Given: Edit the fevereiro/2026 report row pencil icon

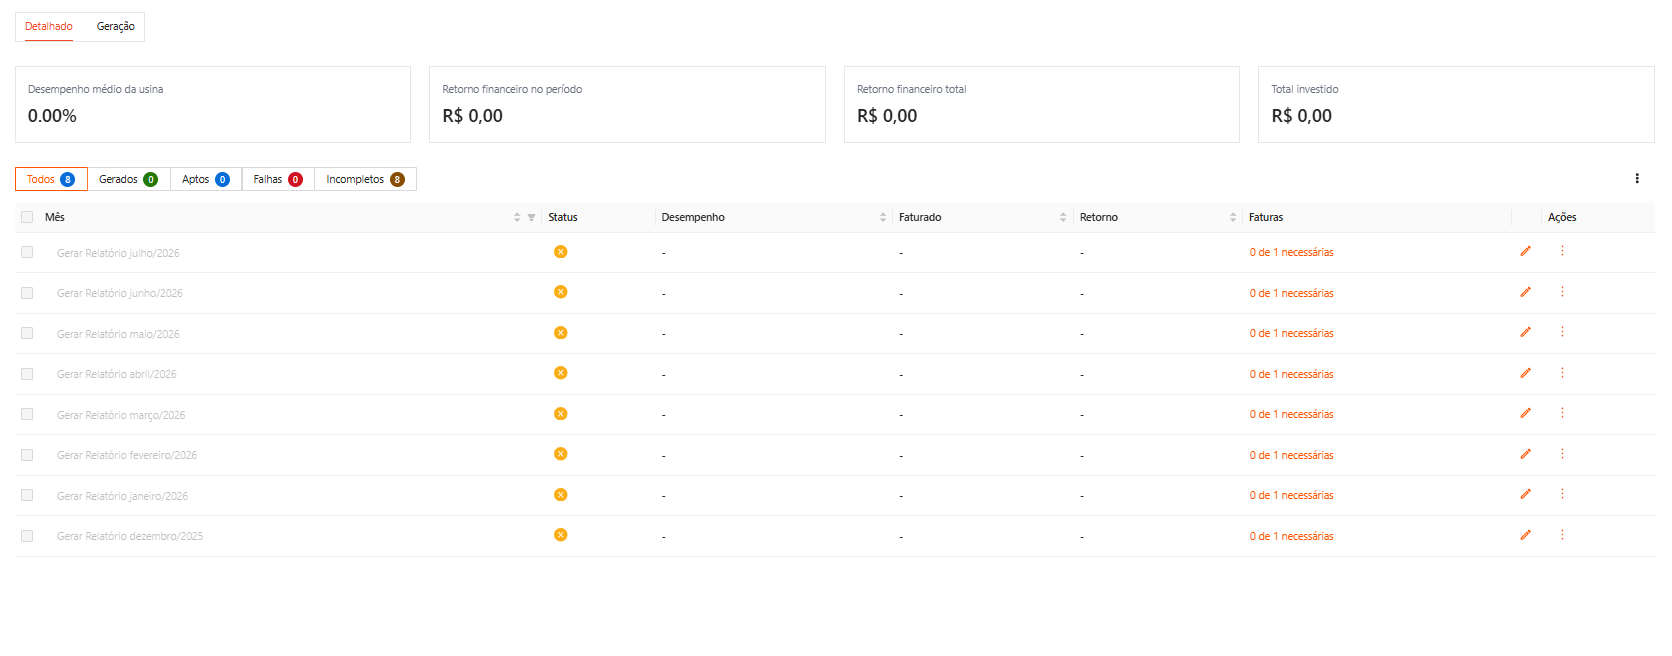Looking at the screenshot, I should 1525,454.
